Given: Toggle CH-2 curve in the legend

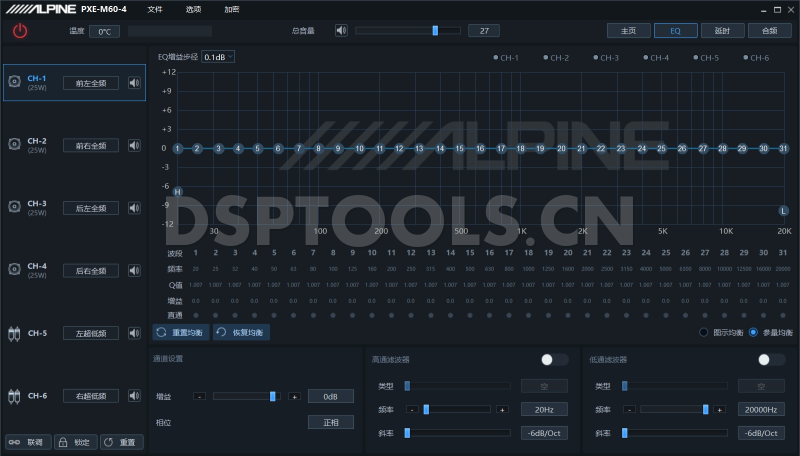Looking at the screenshot, I should coord(556,58).
